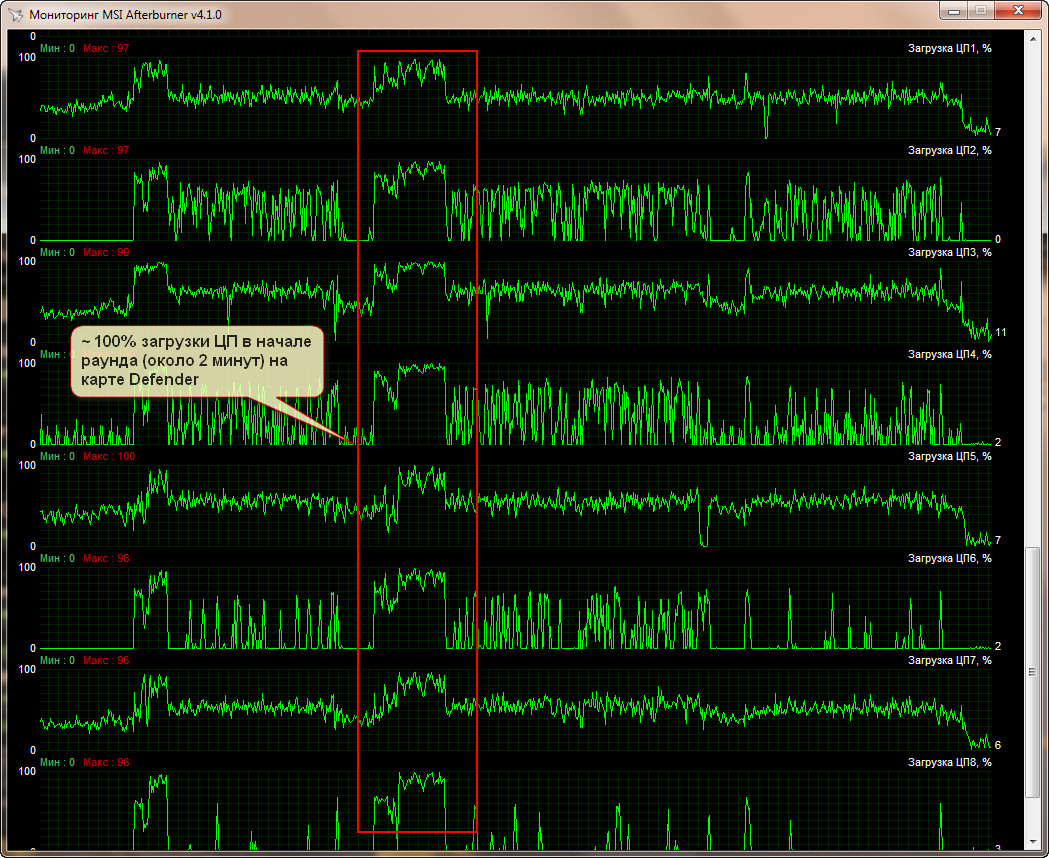Click 'Макс : 99' on the ЦП3 graph

point(106,252)
